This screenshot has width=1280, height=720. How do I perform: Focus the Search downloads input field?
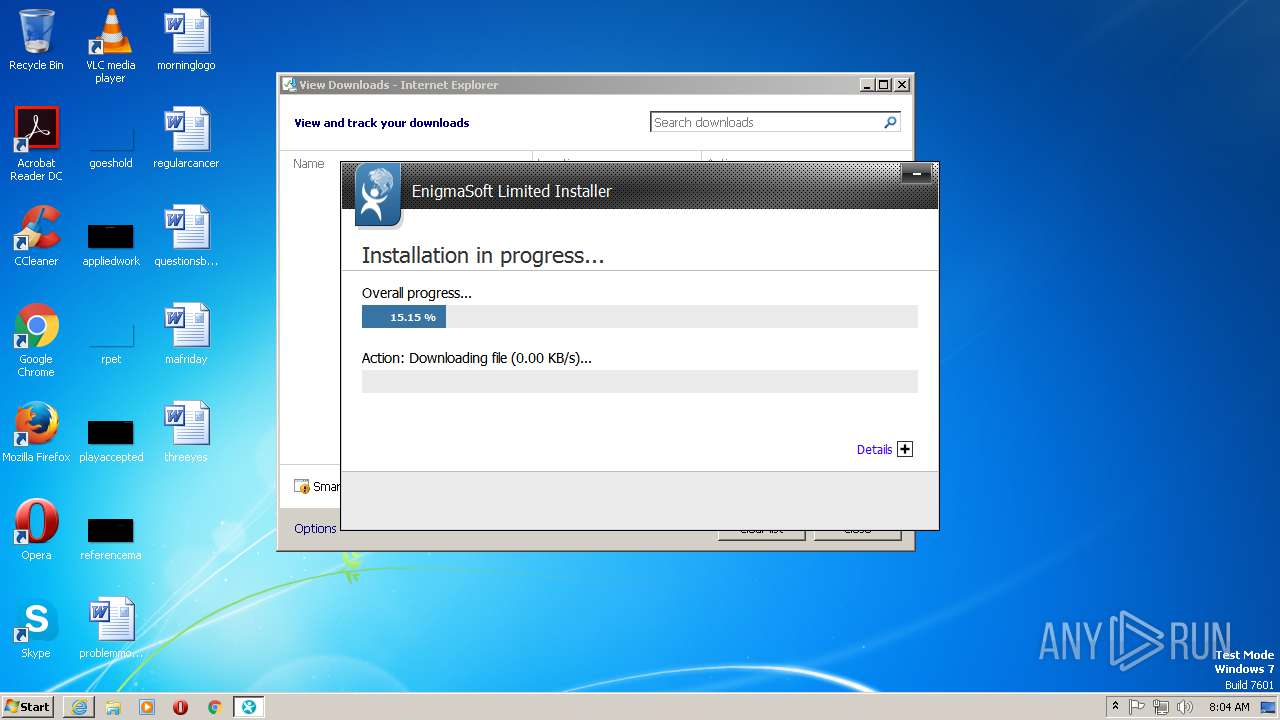765,122
